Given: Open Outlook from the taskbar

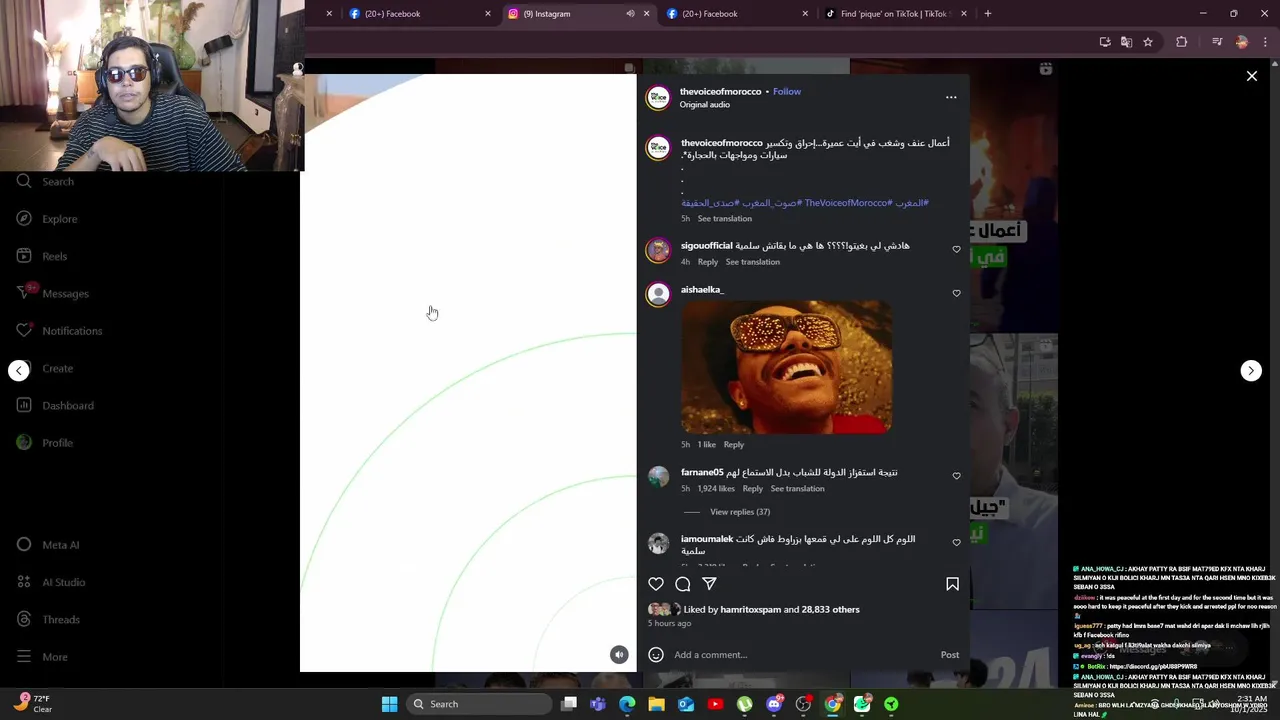Looking at the screenshot, I should pos(686,704).
